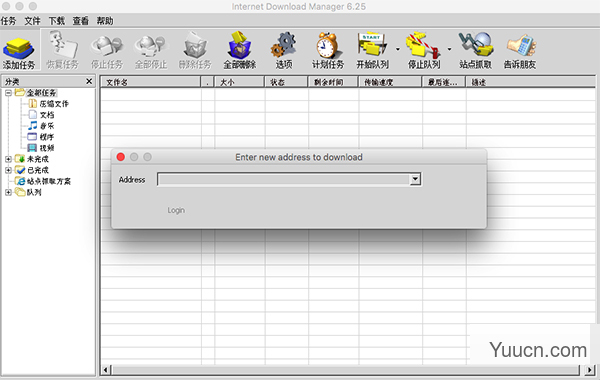The height and width of the screenshot is (380, 600).
Task: Click the 删除任务 (Delete task) toolbar icon
Action: pos(195,51)
